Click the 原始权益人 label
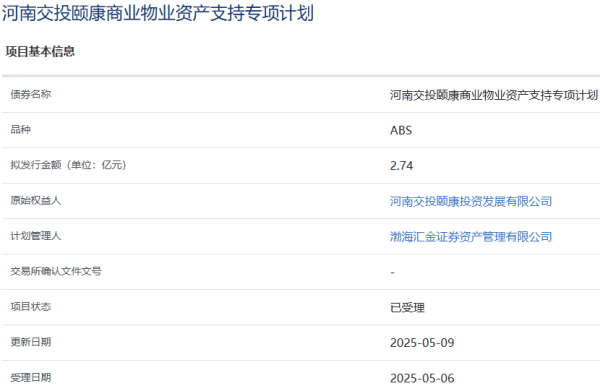Viewport: 600px width, 386px height. [x=36, y=200]
